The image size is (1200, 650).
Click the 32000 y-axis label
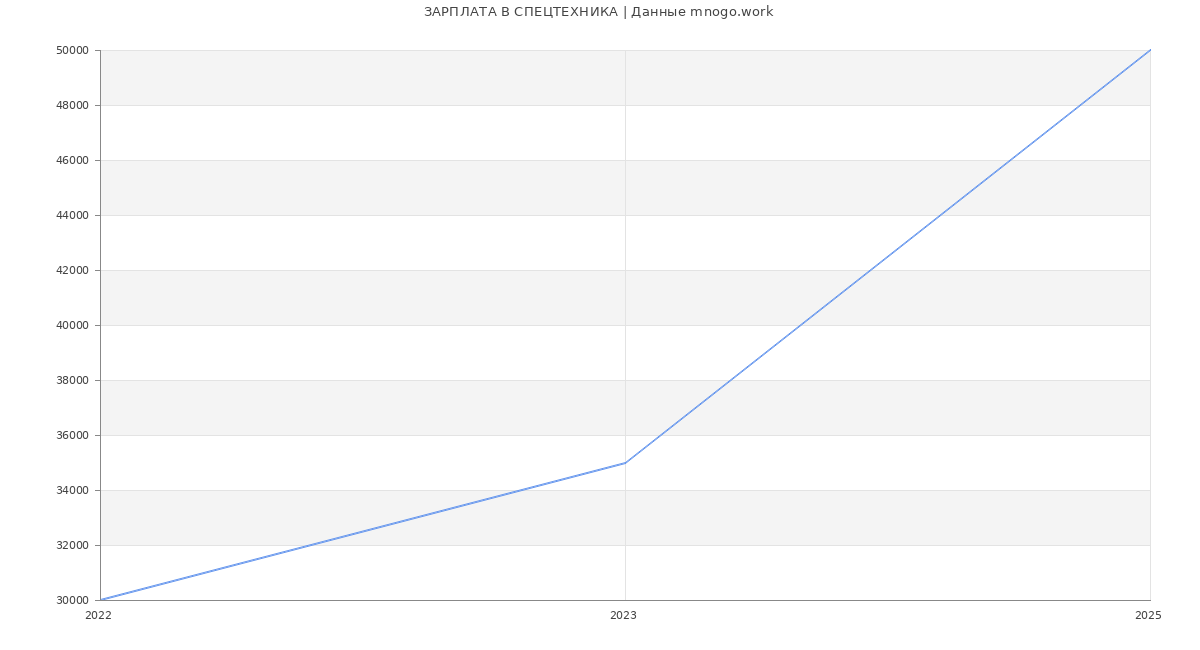click(73, 545)
